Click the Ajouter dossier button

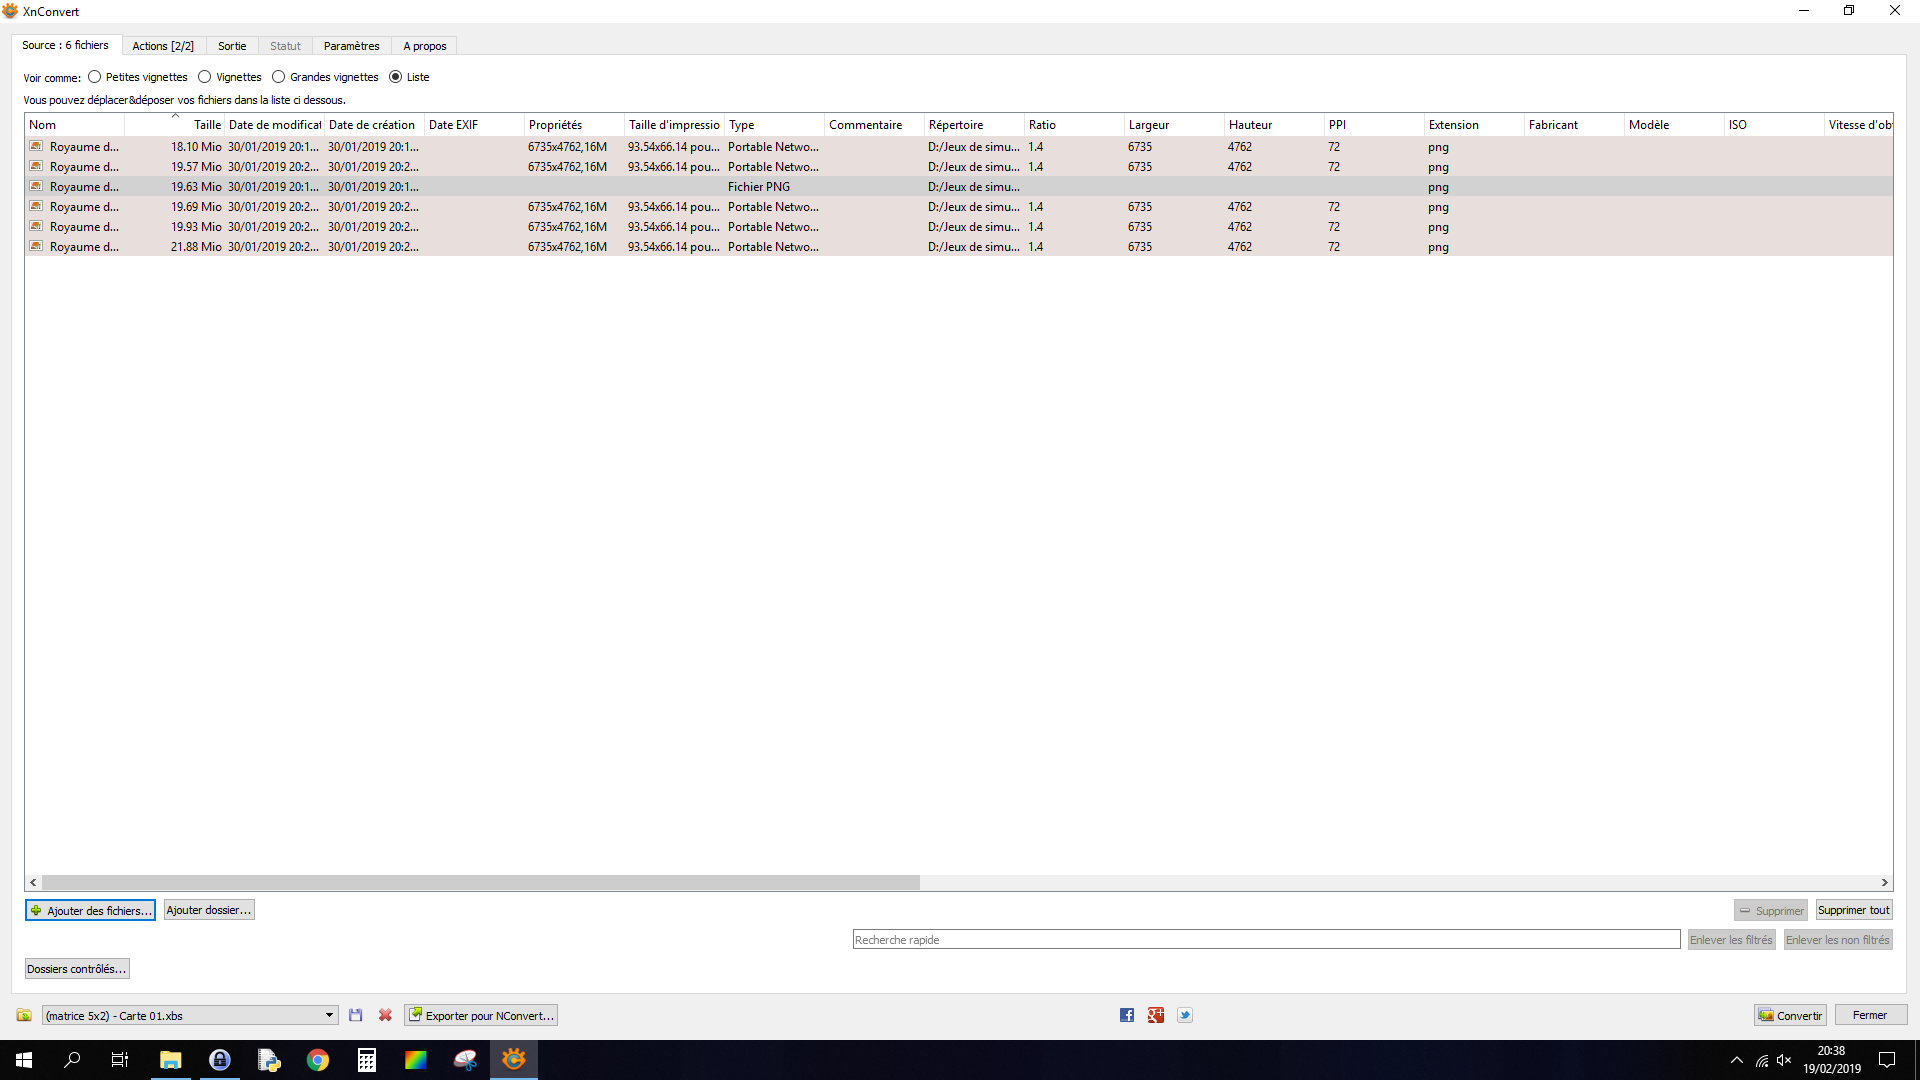tap(209, 910)
